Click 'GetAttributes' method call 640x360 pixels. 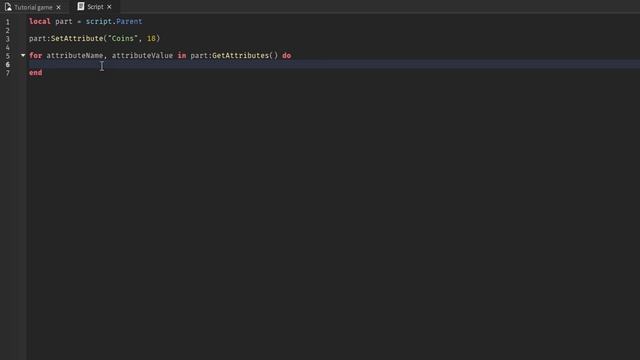point(240,55)
